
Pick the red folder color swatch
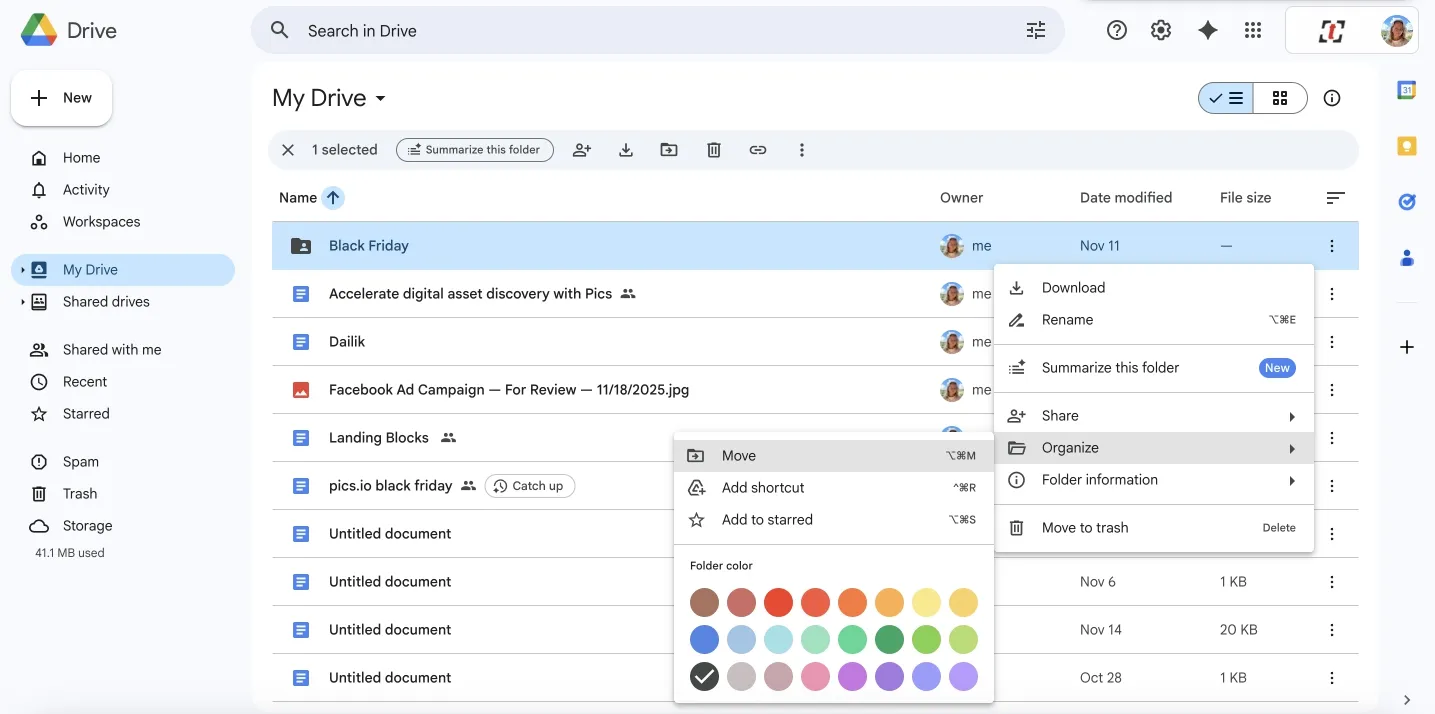(778, 603)
